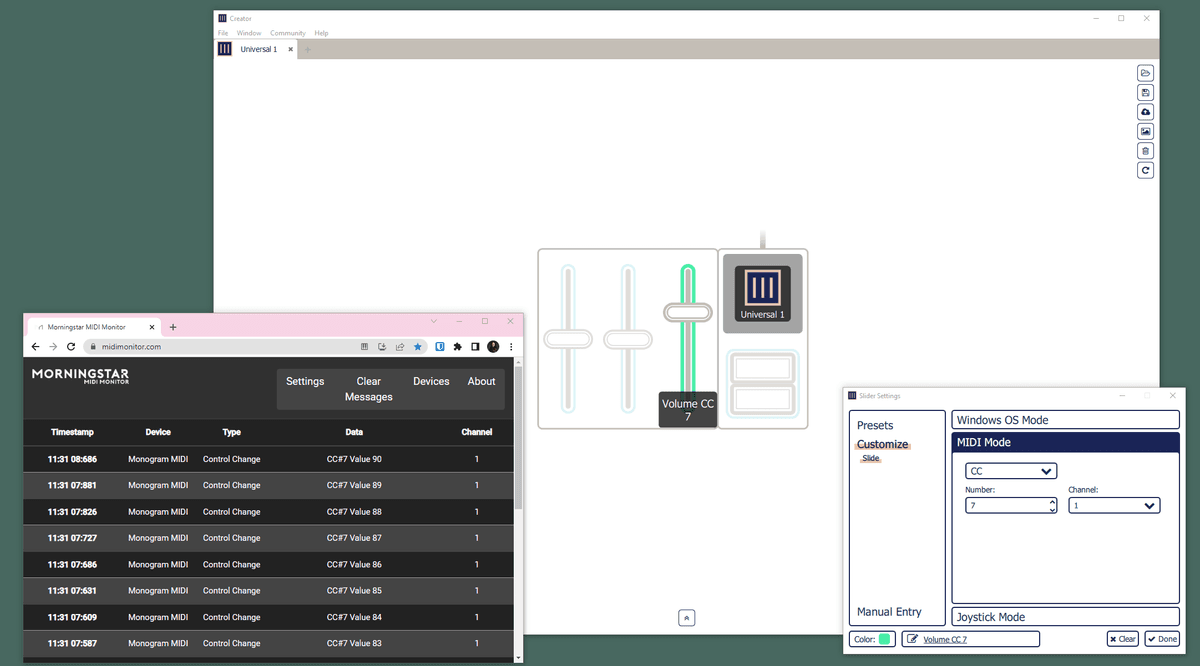Click the image export icon

pyautogui.click(x=1146, y=131)
